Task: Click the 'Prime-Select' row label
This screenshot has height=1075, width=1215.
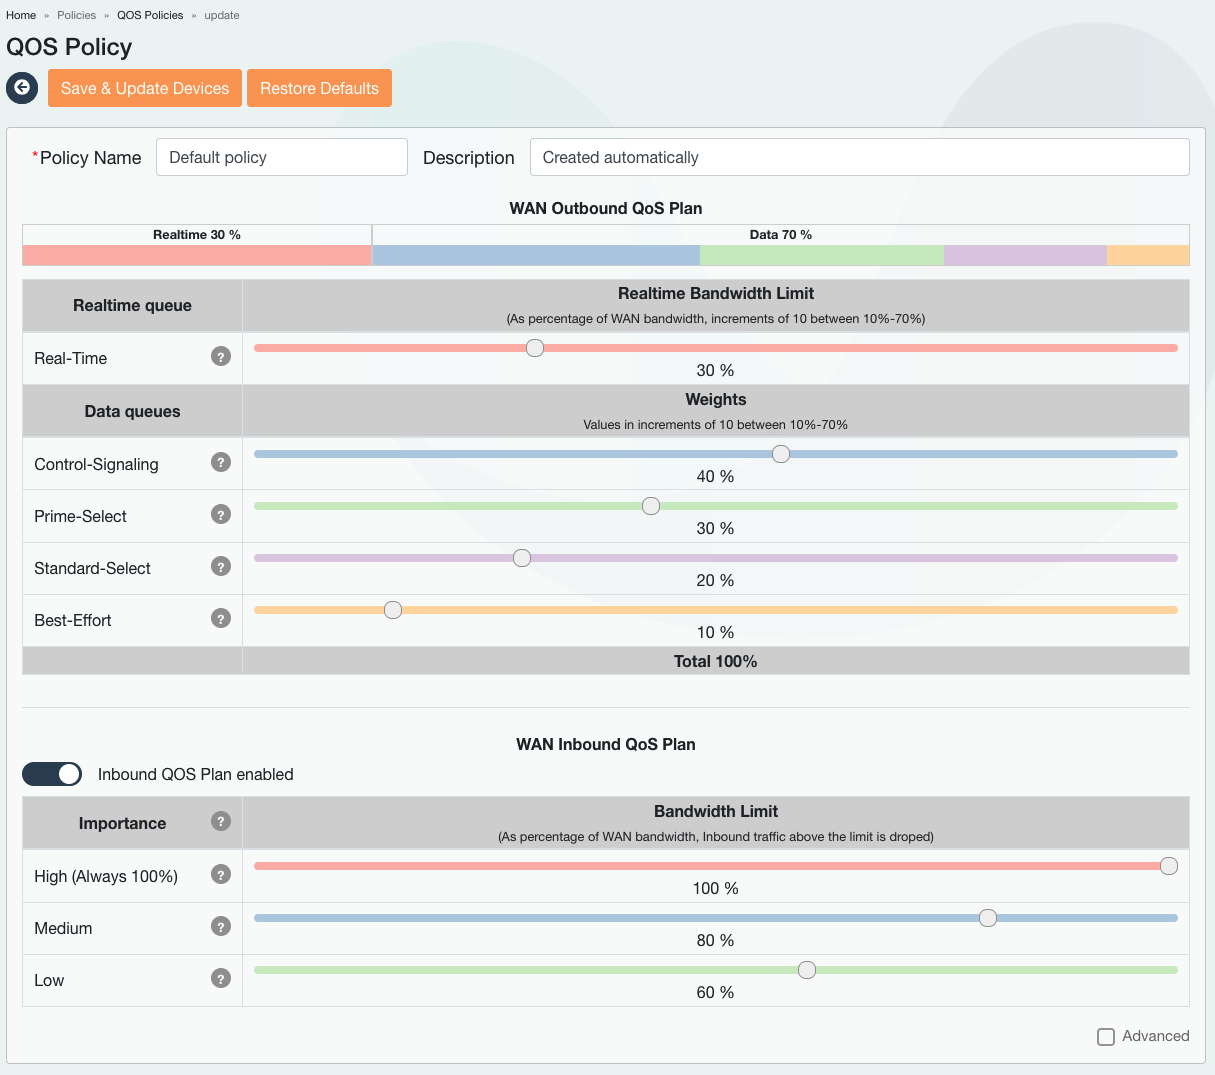Action: [x=80, y=516]
